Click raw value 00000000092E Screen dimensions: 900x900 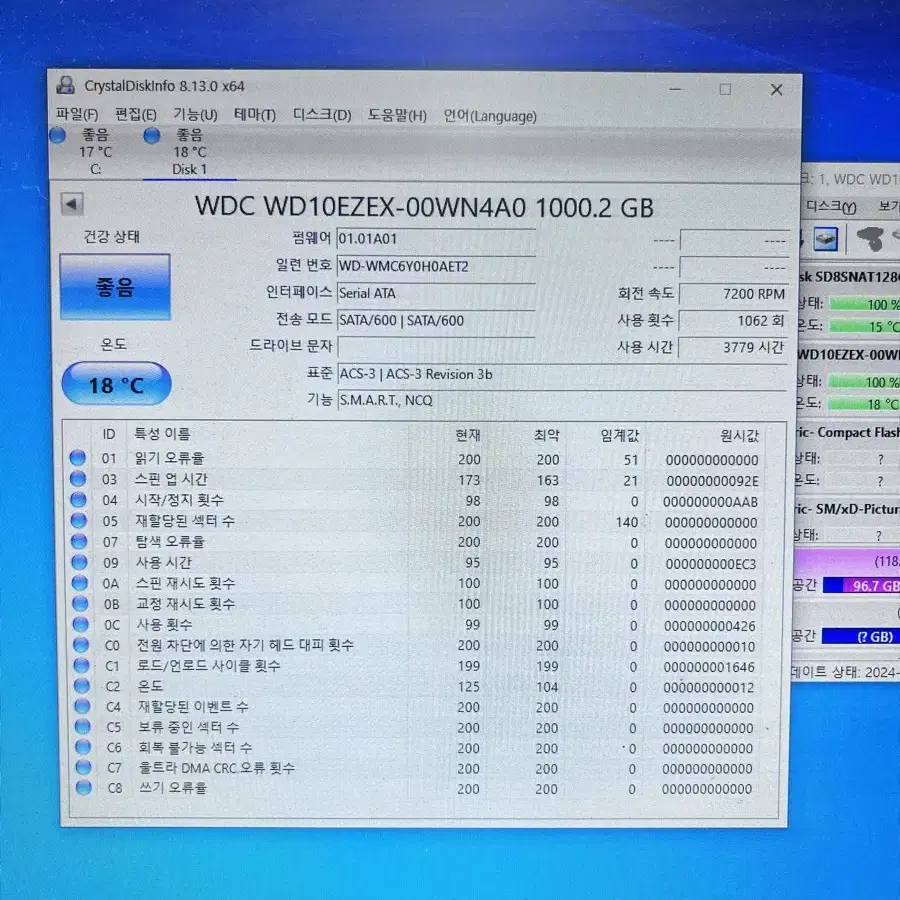[712, 481]
